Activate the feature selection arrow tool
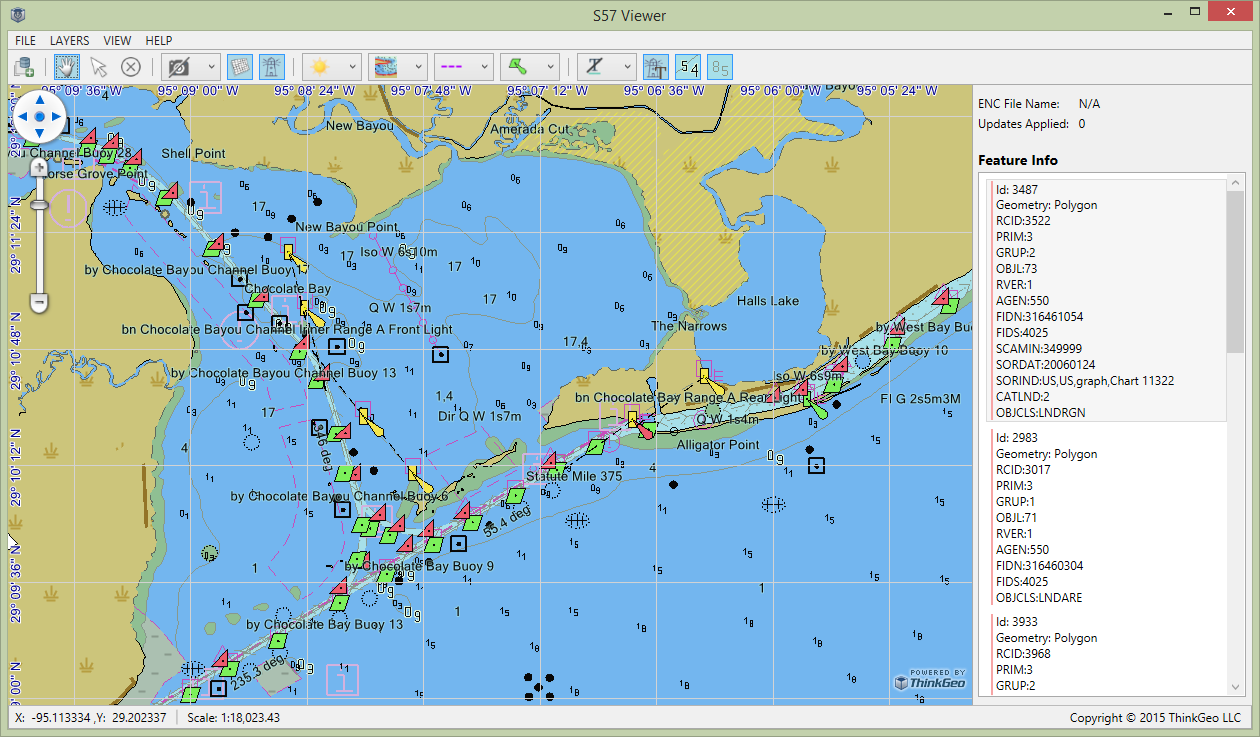Screen dimensions: 1260x737 [x=98, y=66]
